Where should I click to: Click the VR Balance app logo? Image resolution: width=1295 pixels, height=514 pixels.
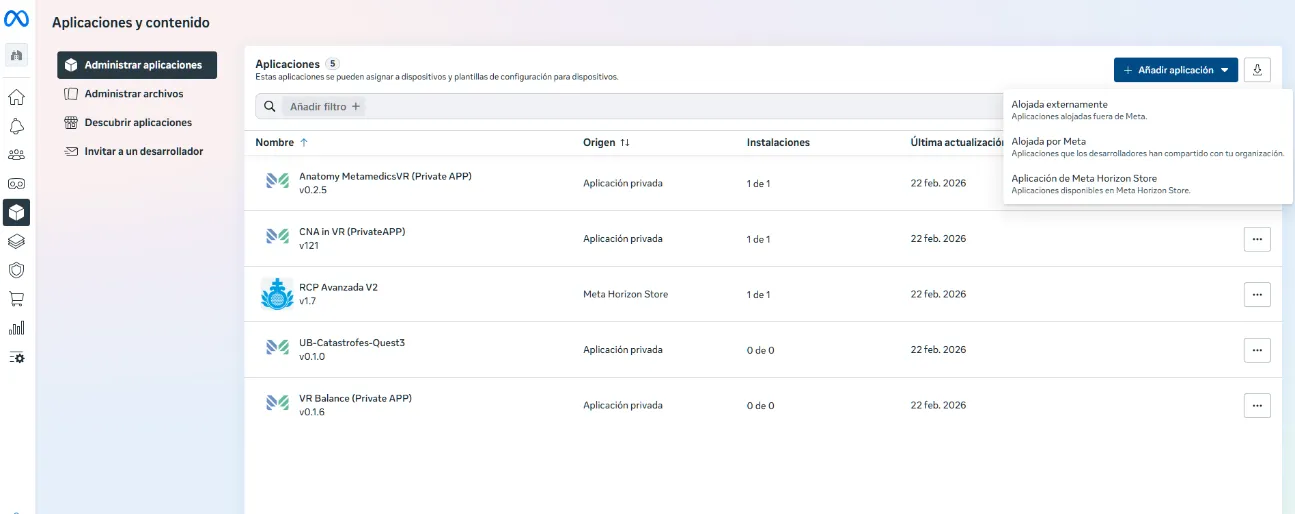(x=277, y=403)
